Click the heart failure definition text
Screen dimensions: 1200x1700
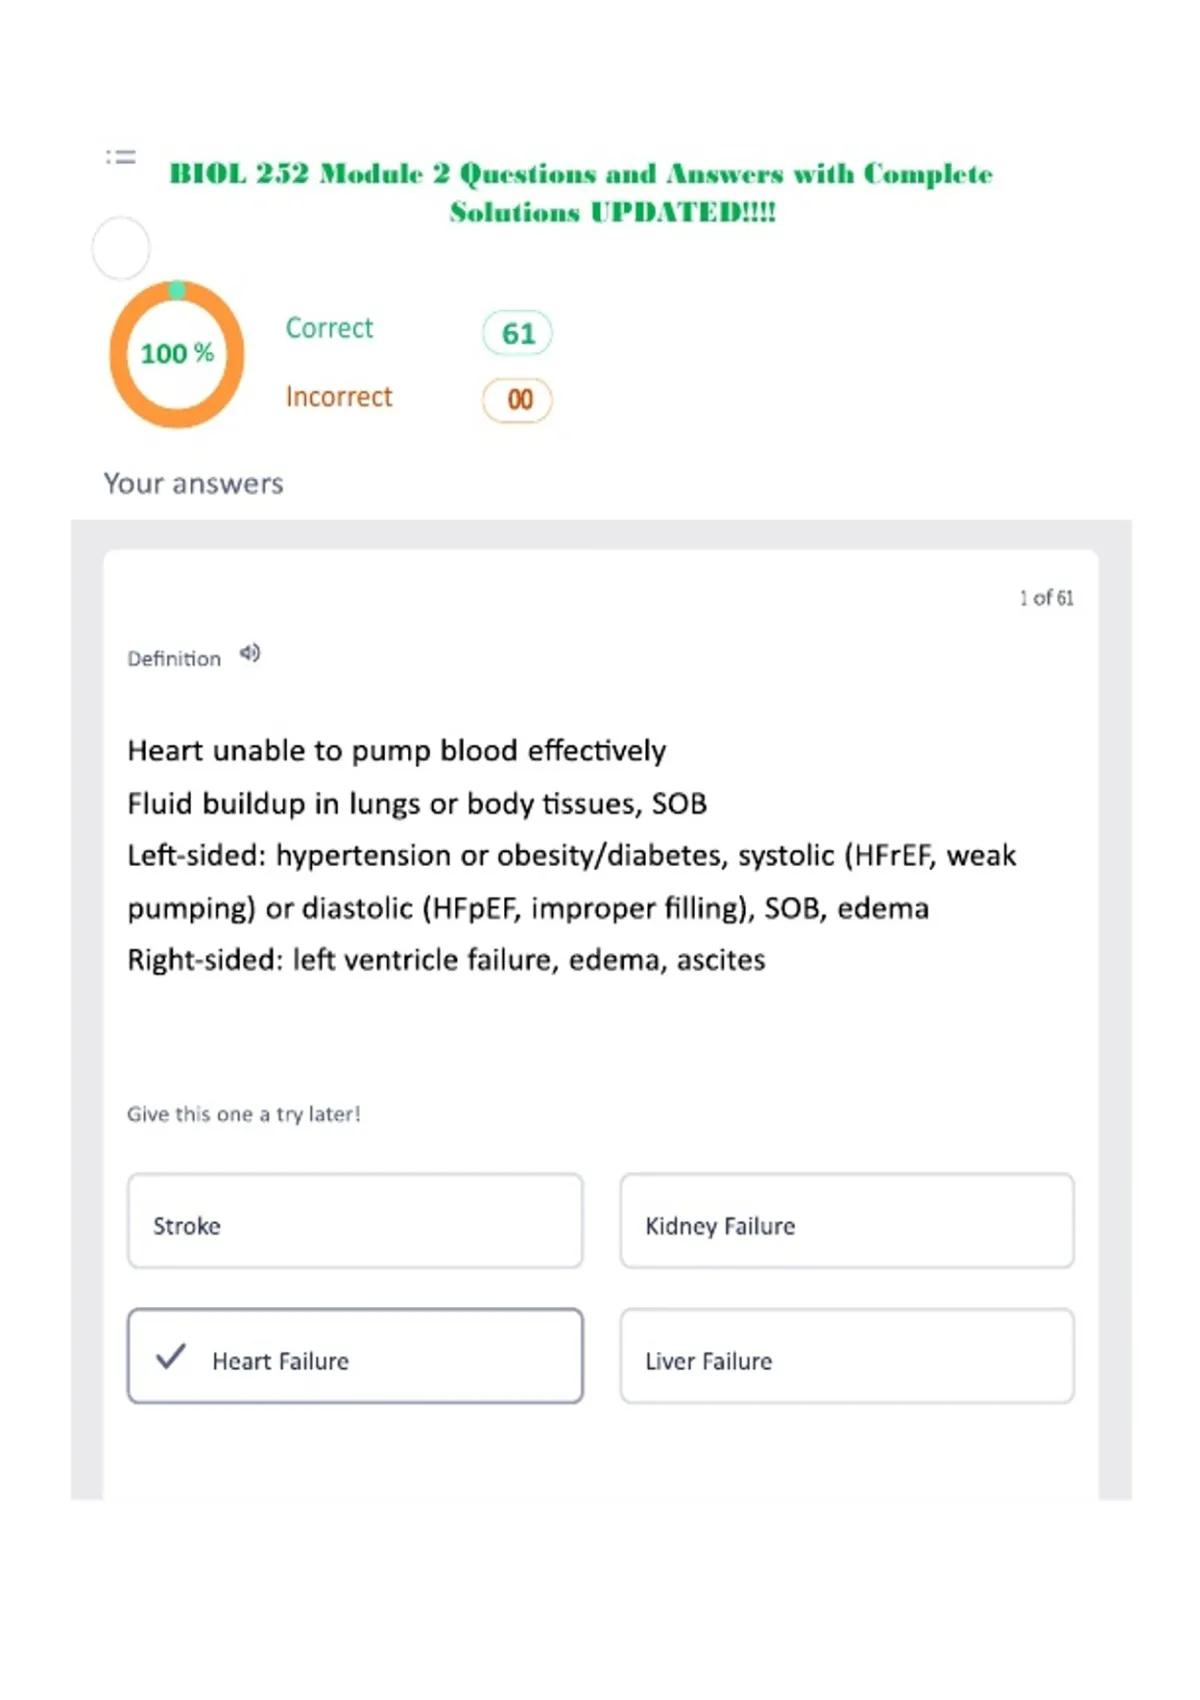click(x=572, y=855)
